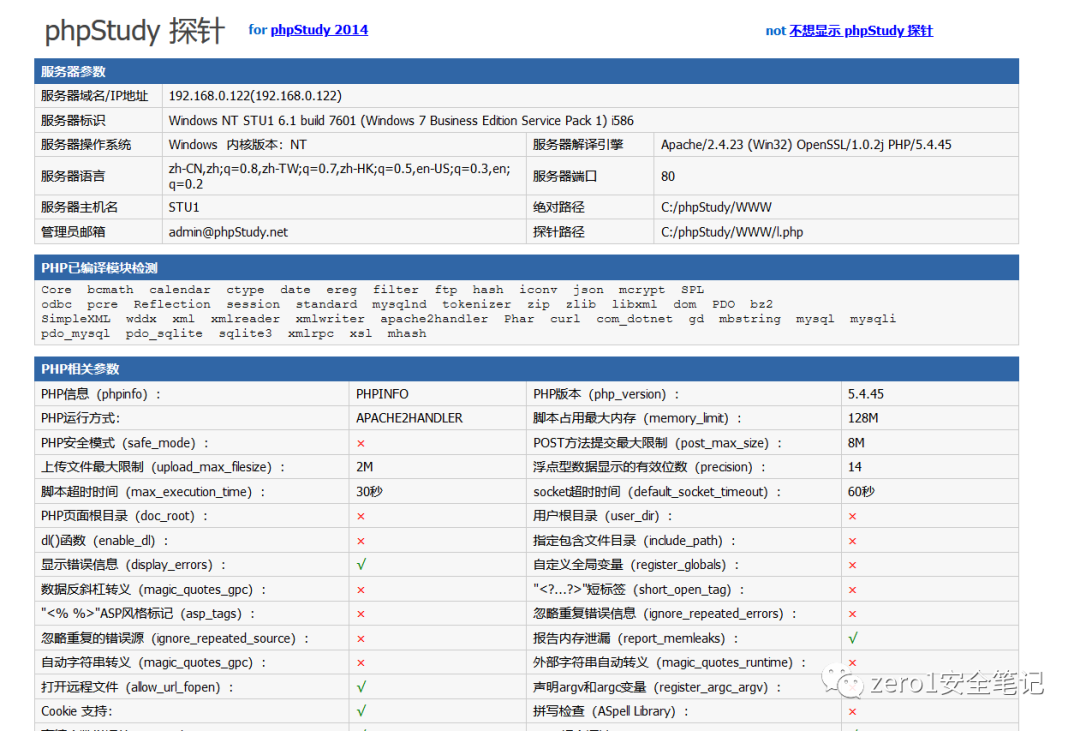Image resolution: width=1080 pixels, height=731 pixels.
Task: Select the absolute path C:/phpStudy/WWW
Action: (x=716, y=207)
